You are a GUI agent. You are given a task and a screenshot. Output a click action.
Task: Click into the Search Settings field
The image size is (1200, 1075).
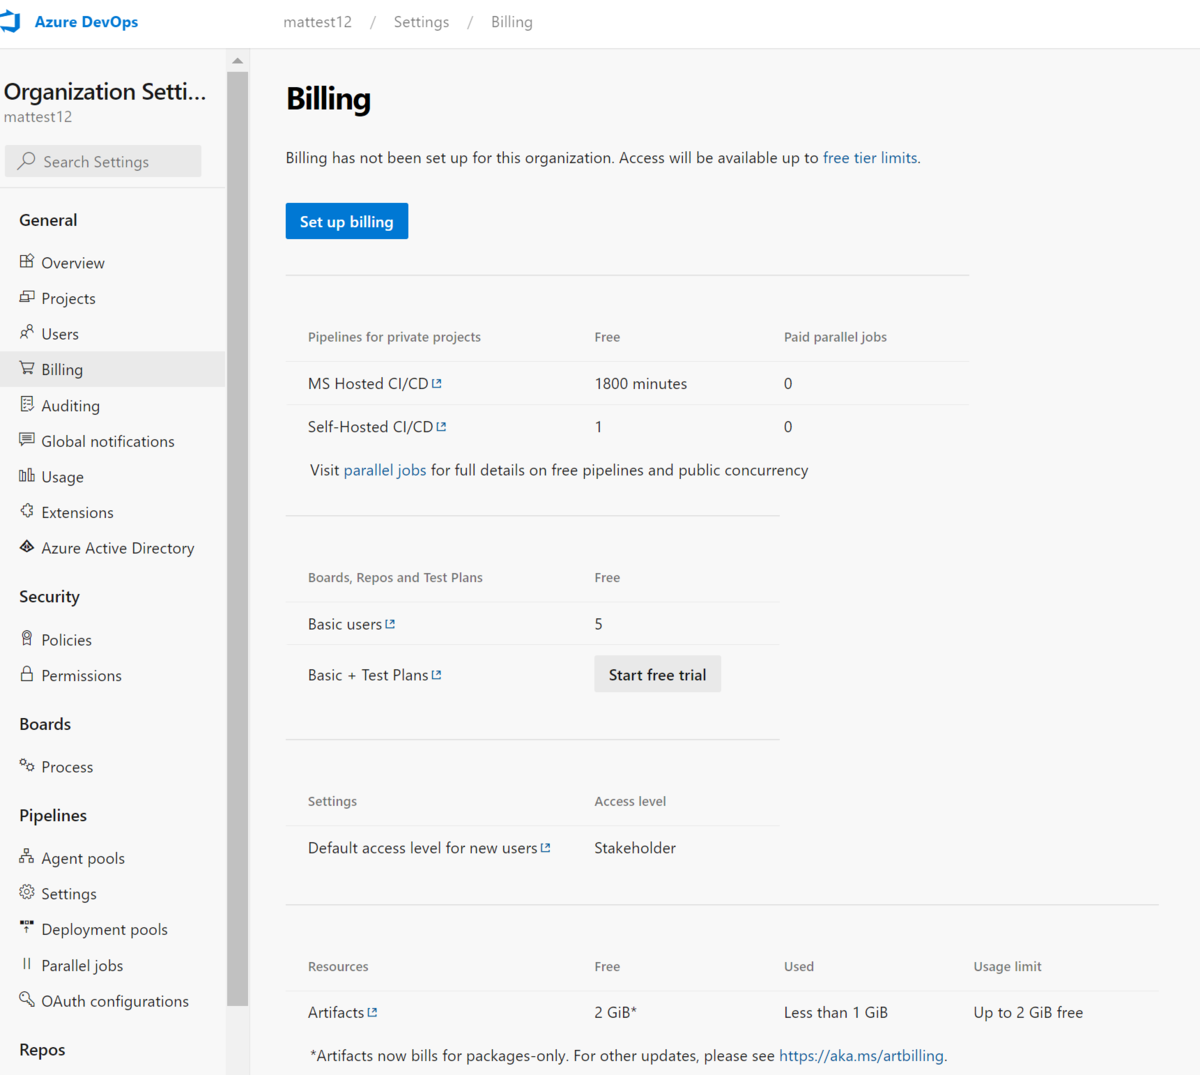pyautogui.click(x=103, y=161)
